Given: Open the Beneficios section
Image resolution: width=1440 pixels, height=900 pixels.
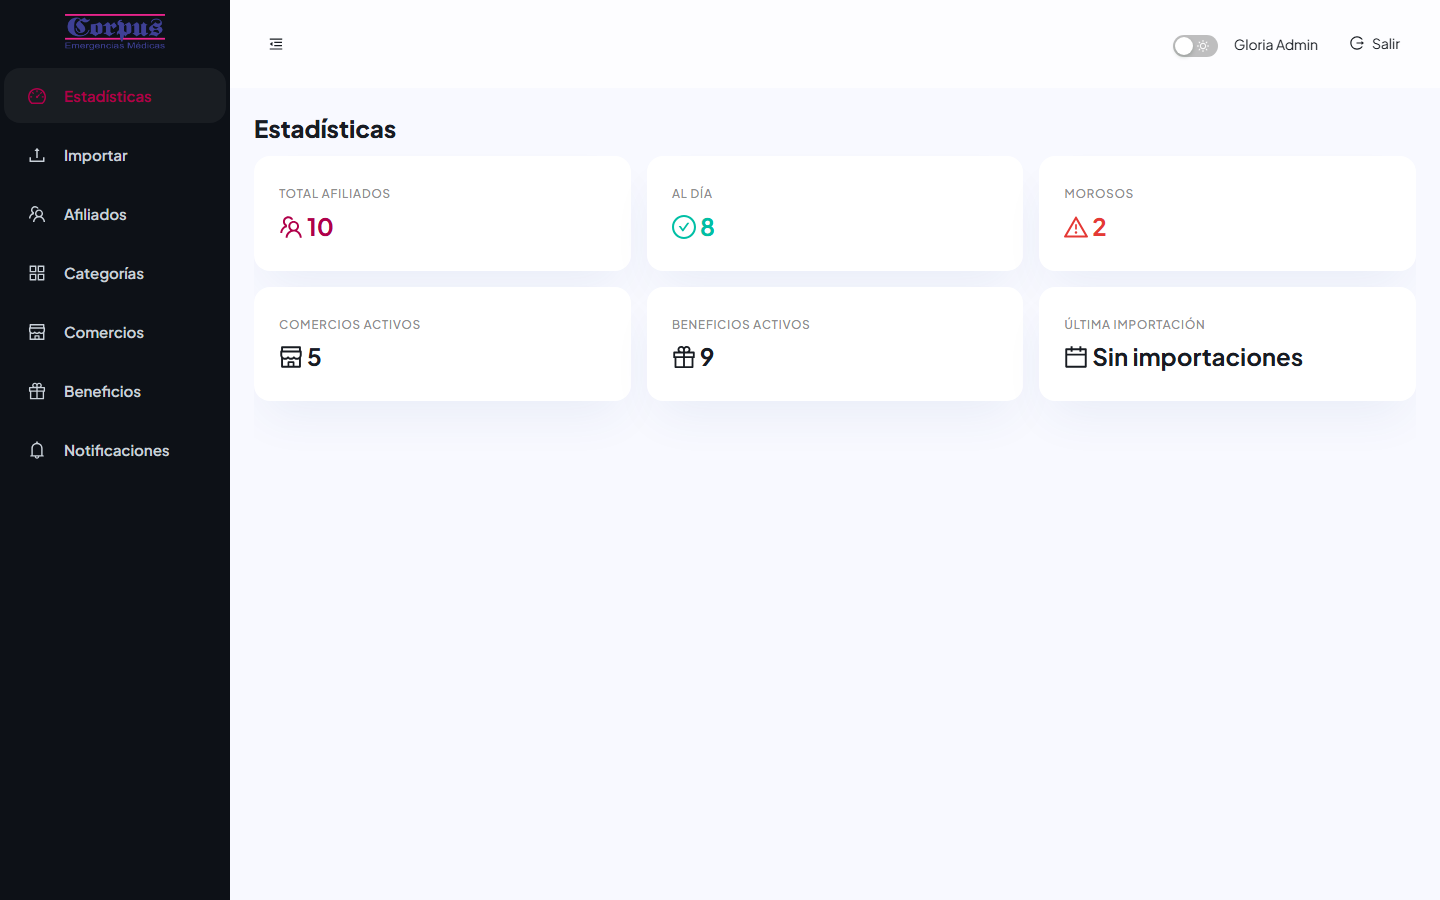Looking at the screenshot, I should click(115, 391).
